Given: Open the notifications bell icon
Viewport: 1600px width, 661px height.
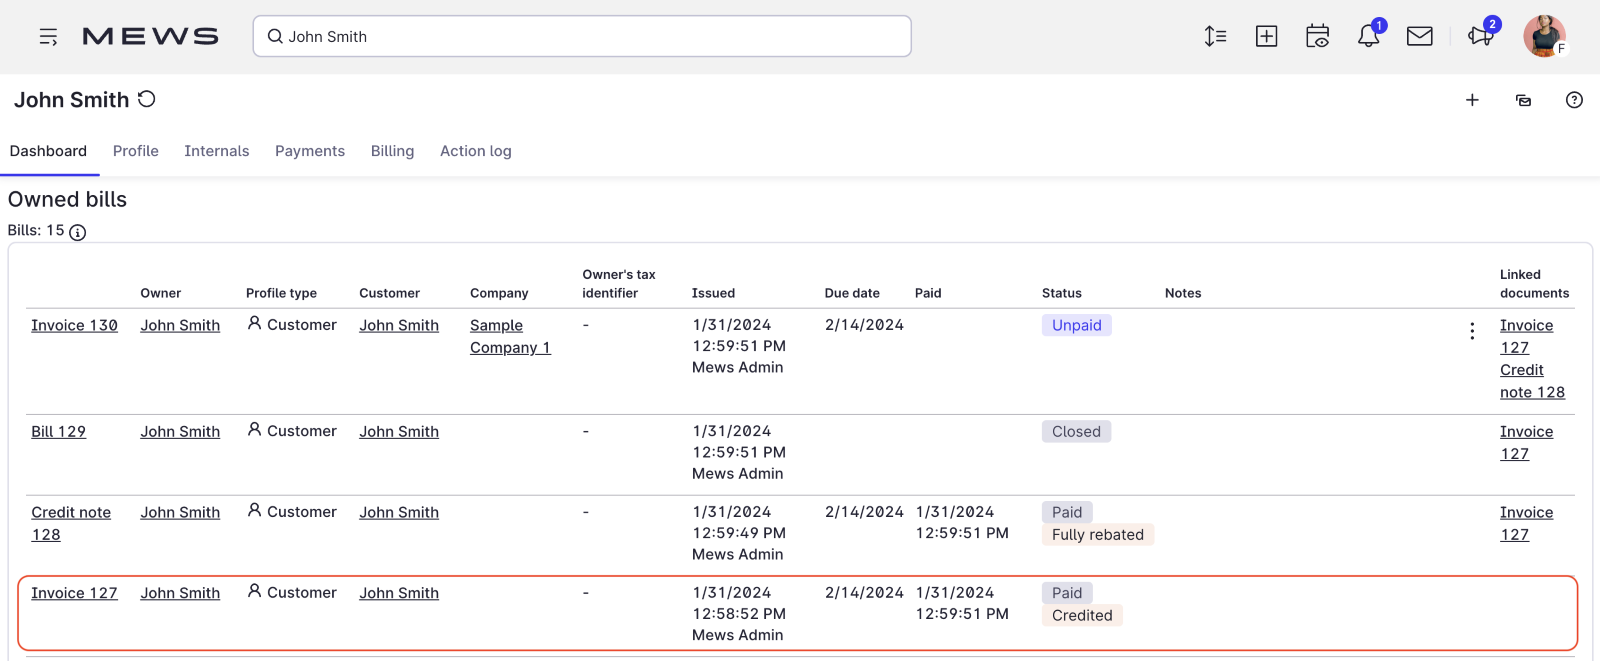Looking at the screenshot, I should 1368,36.
